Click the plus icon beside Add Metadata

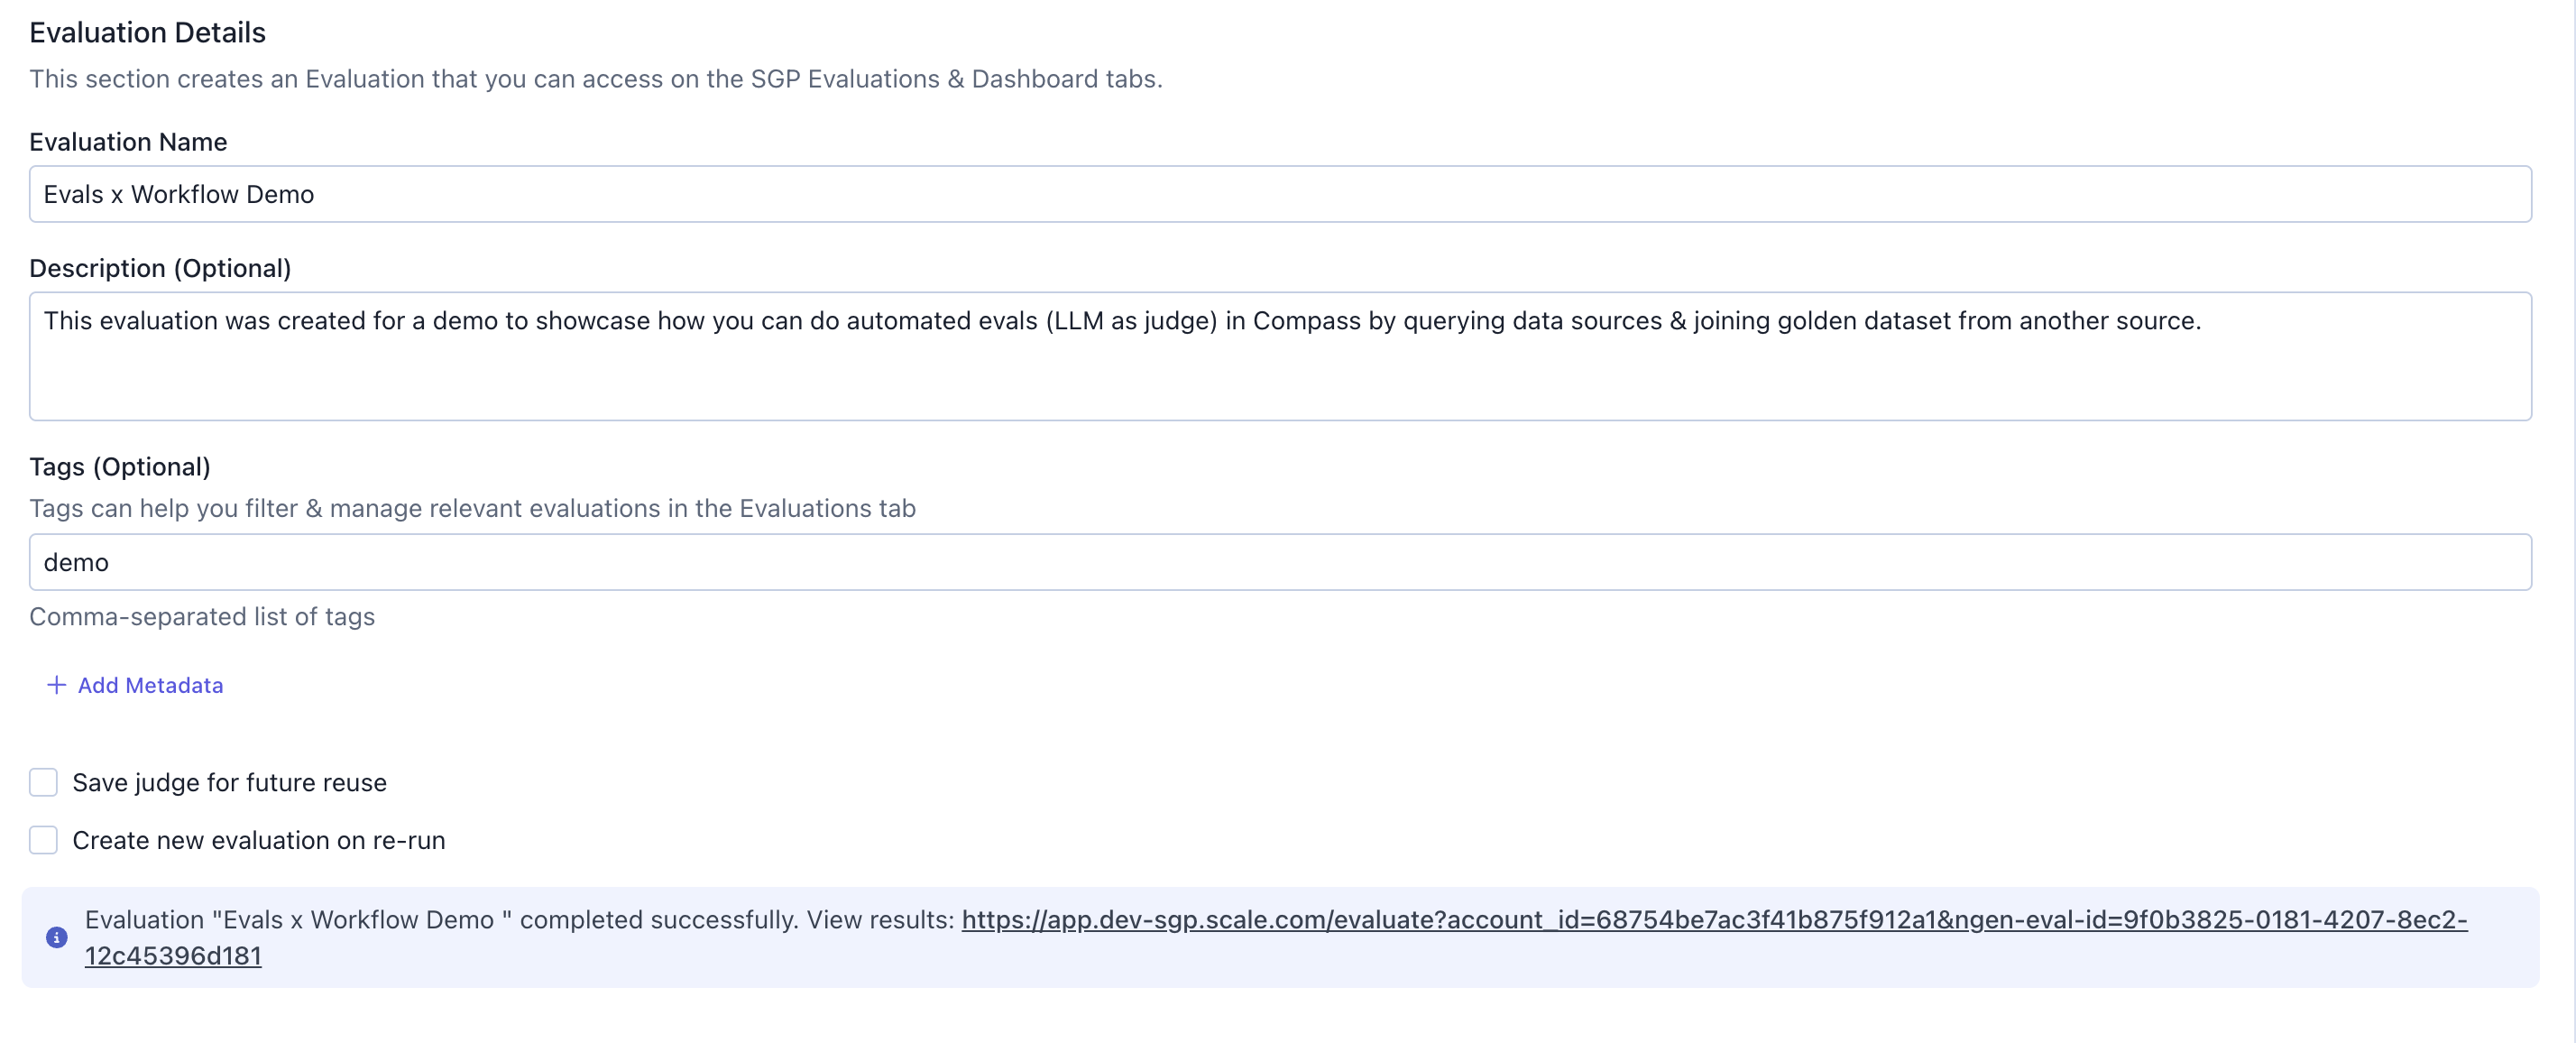point(55,686)
